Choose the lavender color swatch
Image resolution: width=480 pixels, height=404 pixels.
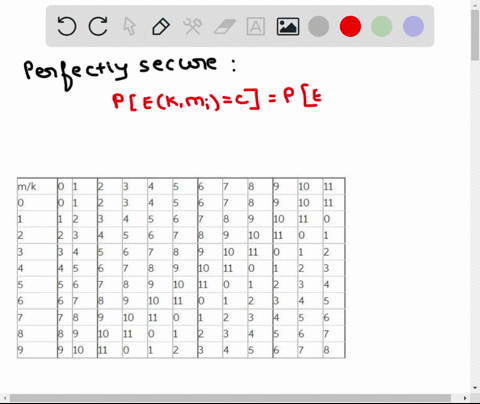pos(413,26)
